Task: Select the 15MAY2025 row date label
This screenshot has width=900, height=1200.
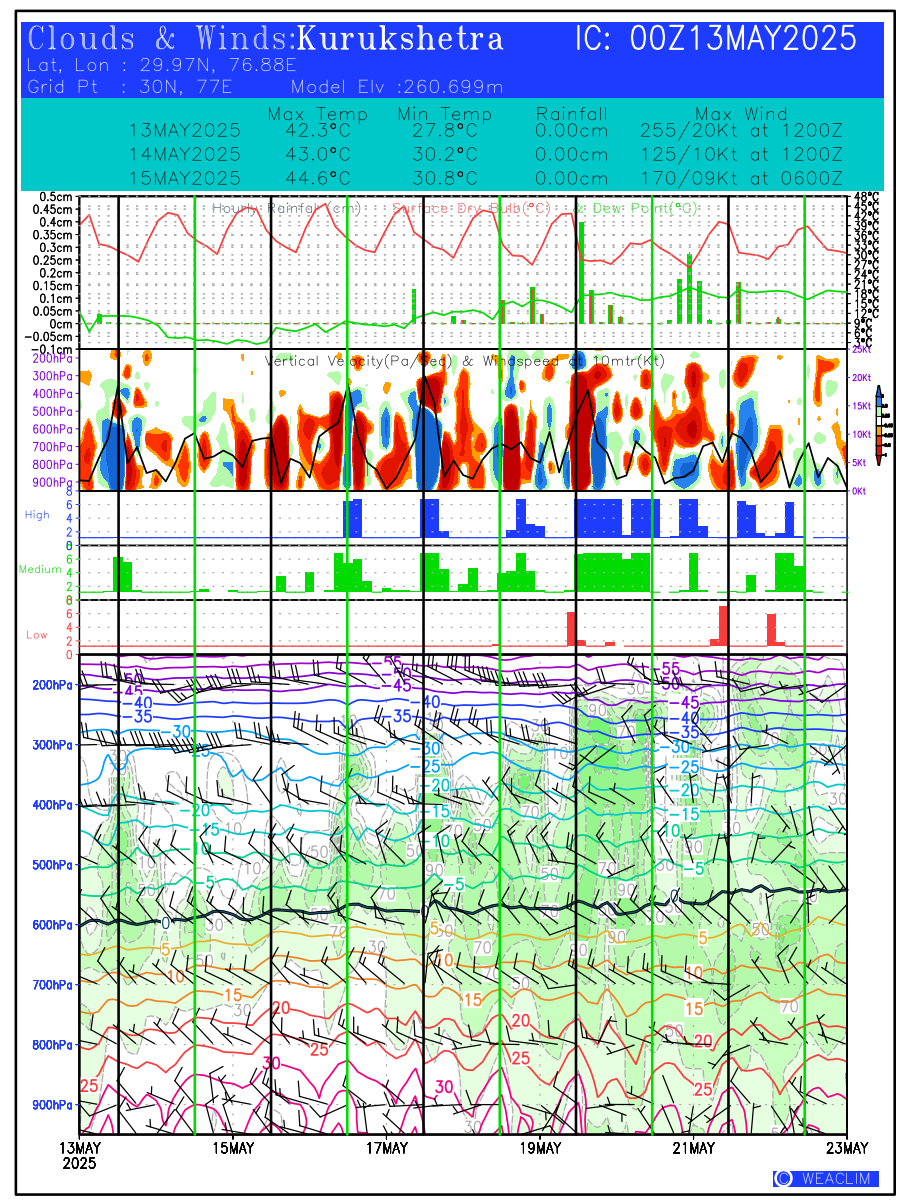Action: [x=185, y=178]
